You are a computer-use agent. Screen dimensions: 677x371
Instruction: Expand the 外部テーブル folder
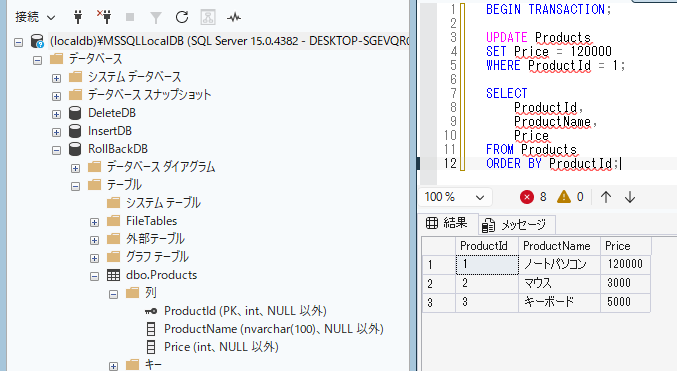pos(95,240)
